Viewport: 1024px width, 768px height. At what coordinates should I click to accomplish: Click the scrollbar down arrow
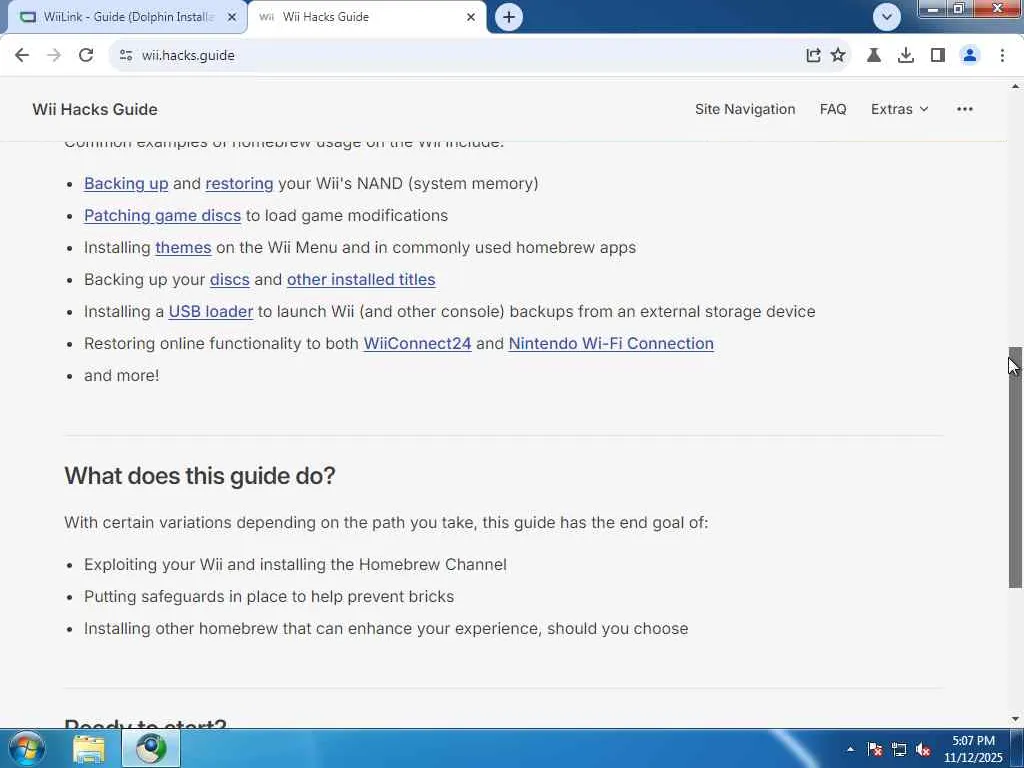(1015, 719)
